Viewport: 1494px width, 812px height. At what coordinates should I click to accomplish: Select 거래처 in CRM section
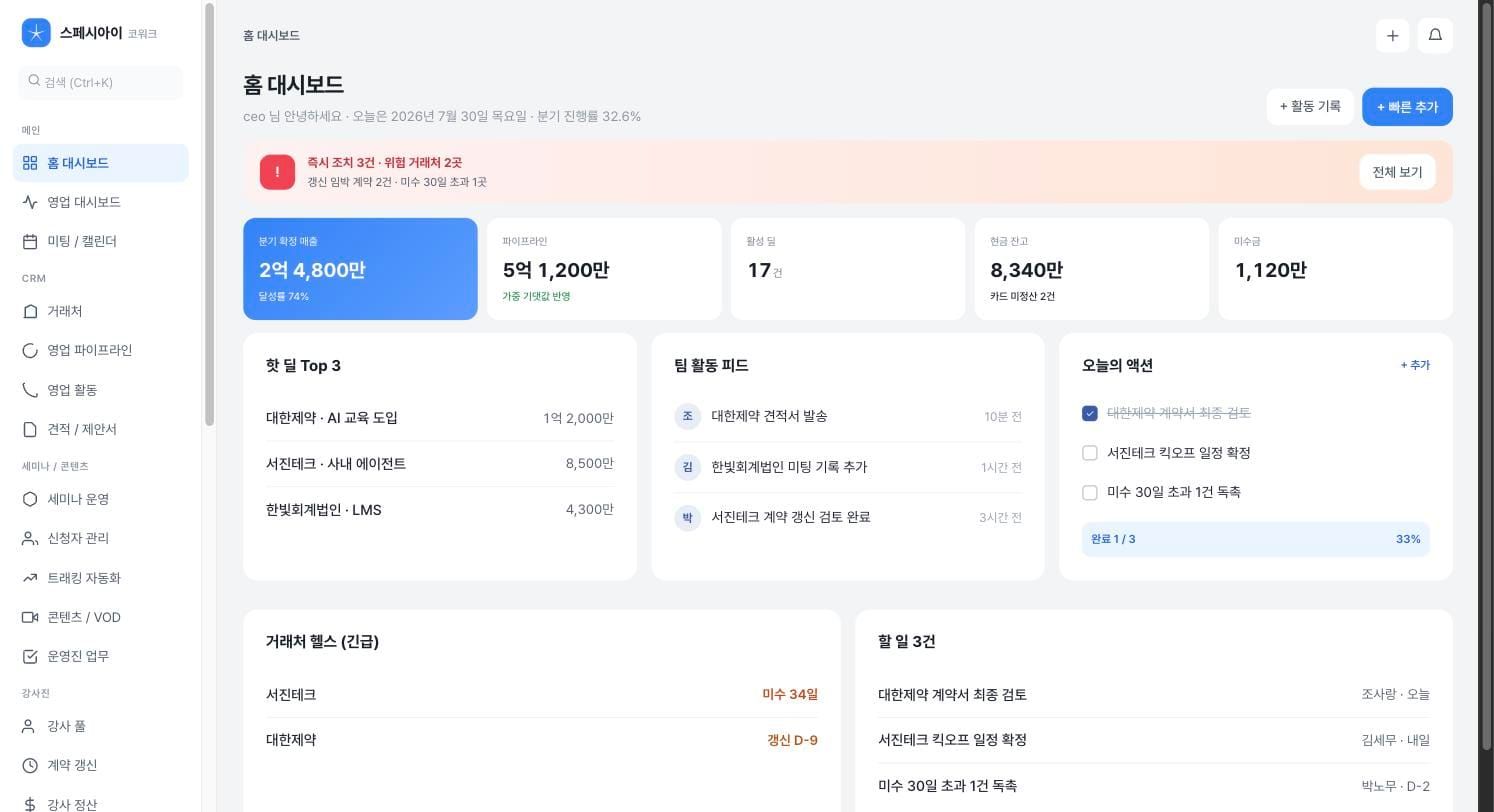click(x=100, y=311)
